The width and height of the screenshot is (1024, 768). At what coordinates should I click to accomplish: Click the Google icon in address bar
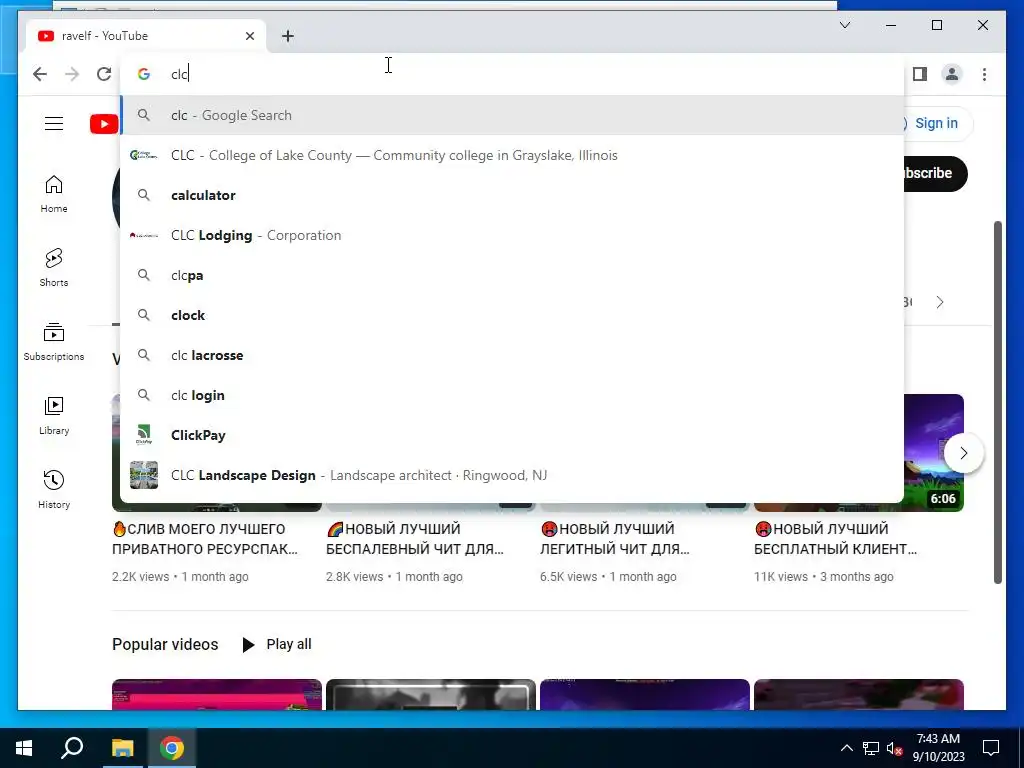144,74
